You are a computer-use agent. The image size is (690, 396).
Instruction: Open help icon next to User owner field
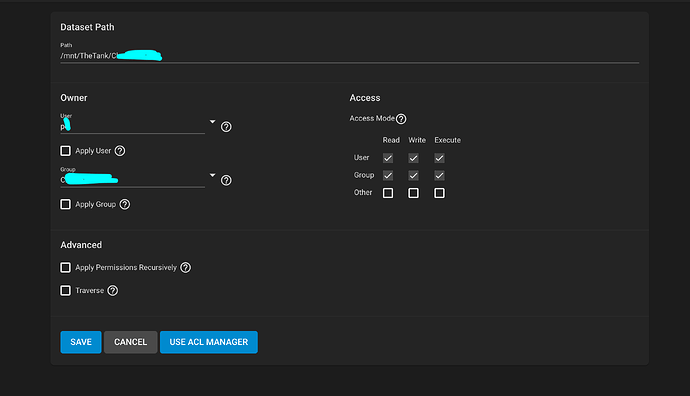(226, 127)
